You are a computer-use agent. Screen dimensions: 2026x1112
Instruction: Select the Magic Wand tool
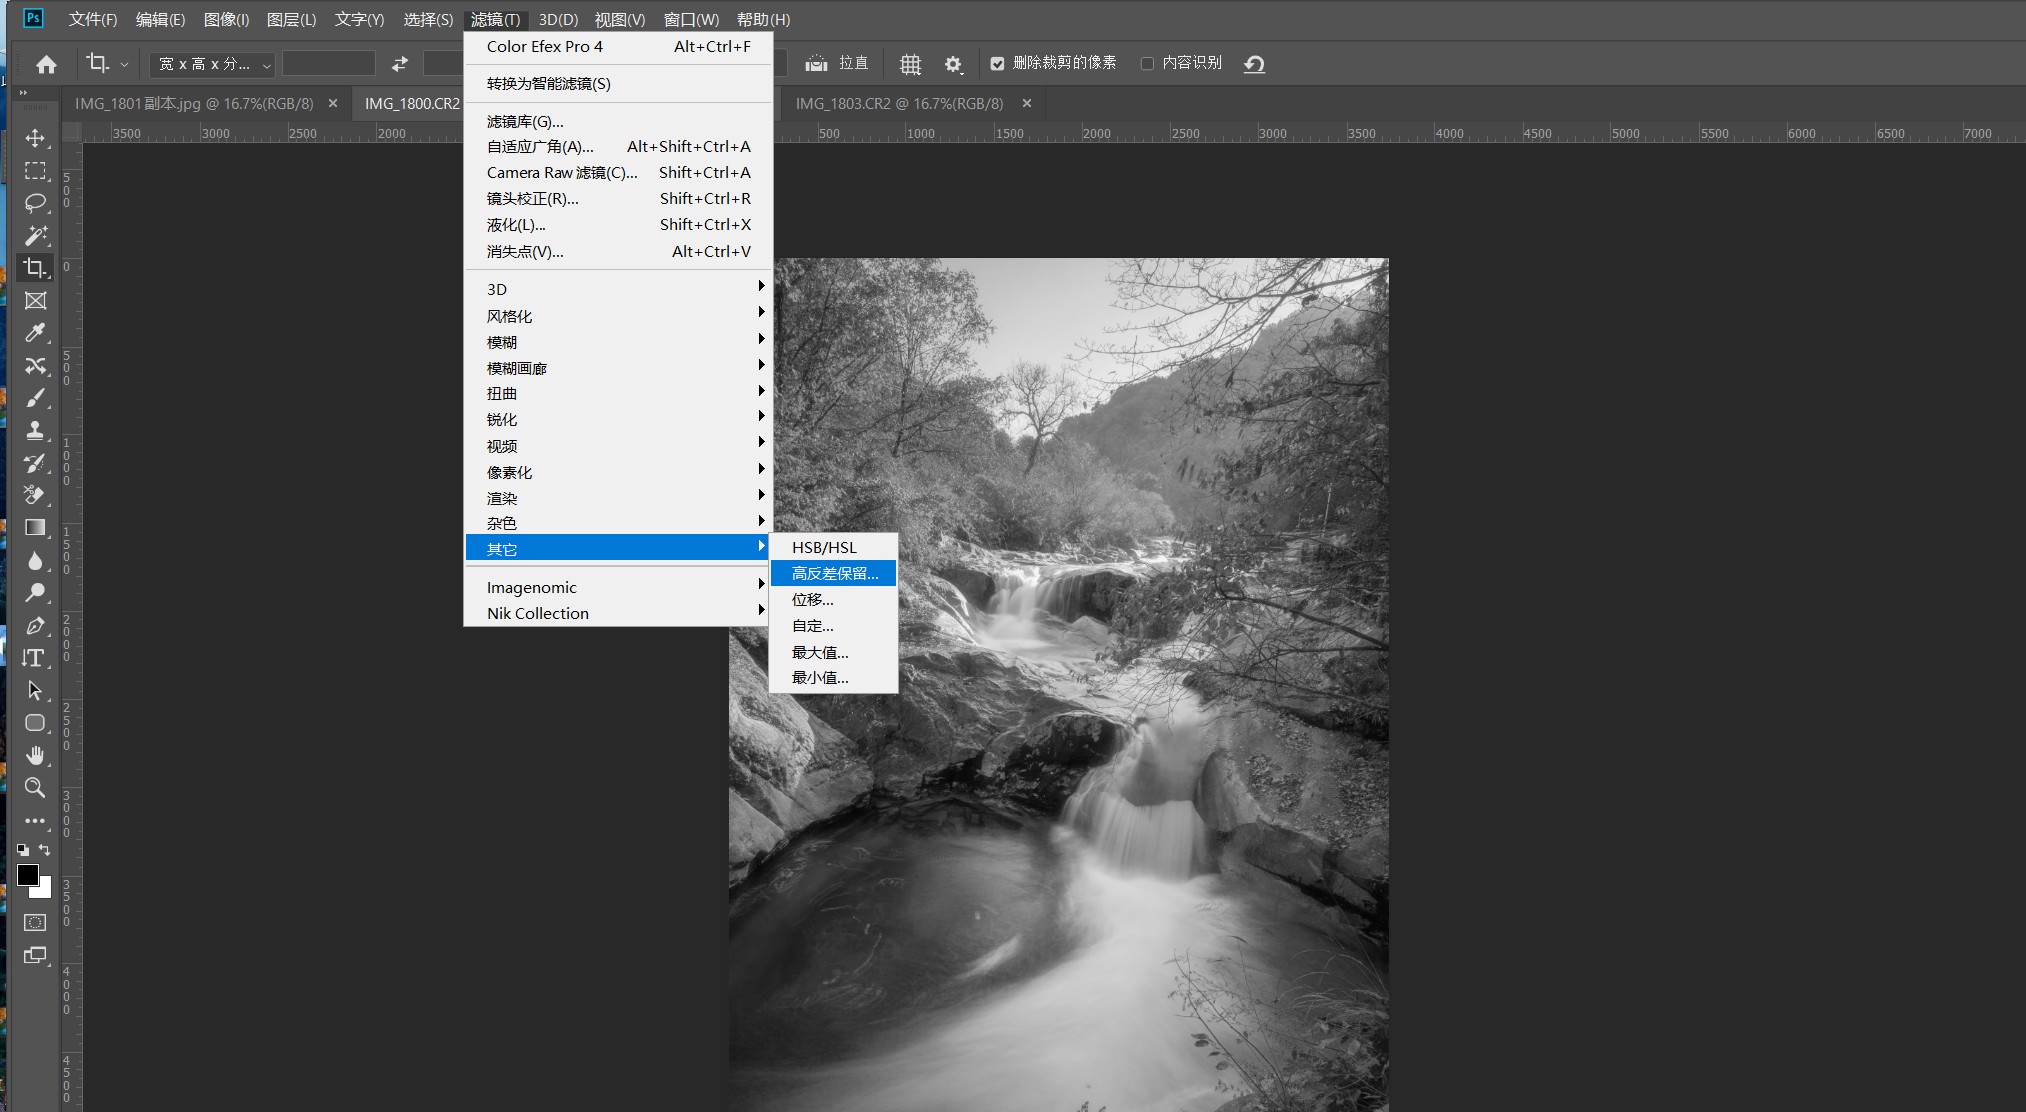35,236
